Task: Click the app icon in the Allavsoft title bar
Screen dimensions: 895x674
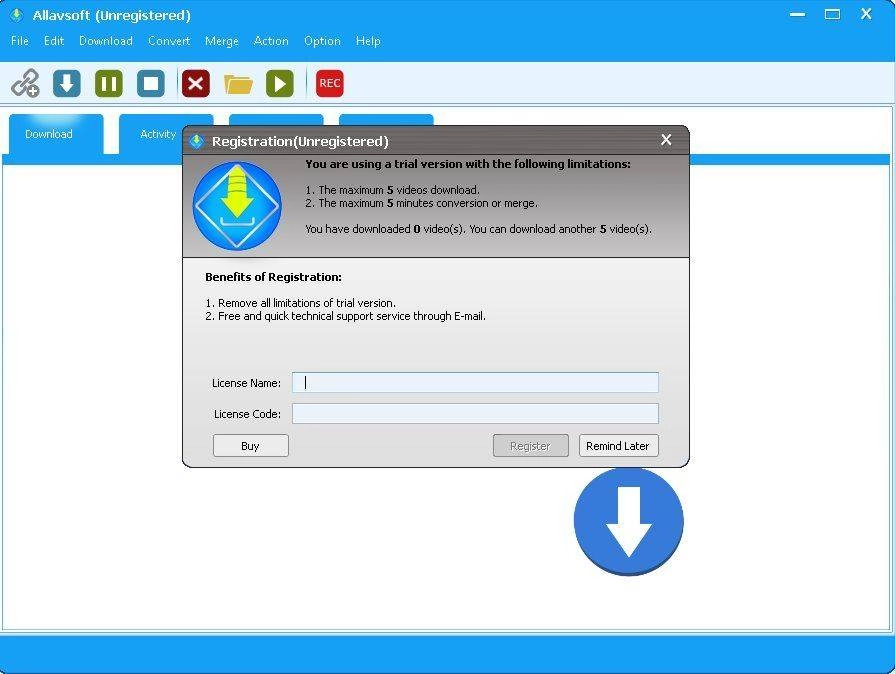Action: (17, 15)
